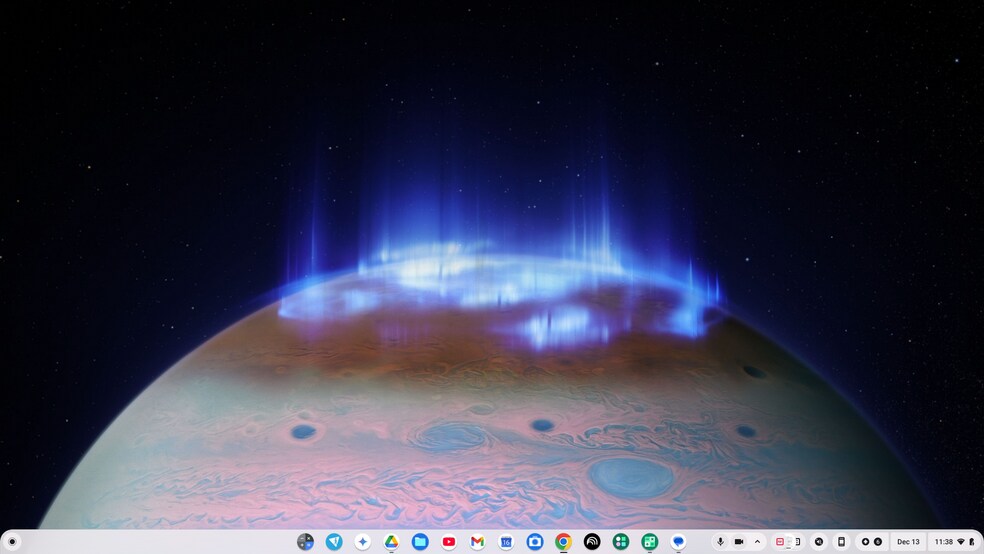Open the pink pinned-window tray icon
This screenshot has width=984, height=554.
click(x=780, y=541)
